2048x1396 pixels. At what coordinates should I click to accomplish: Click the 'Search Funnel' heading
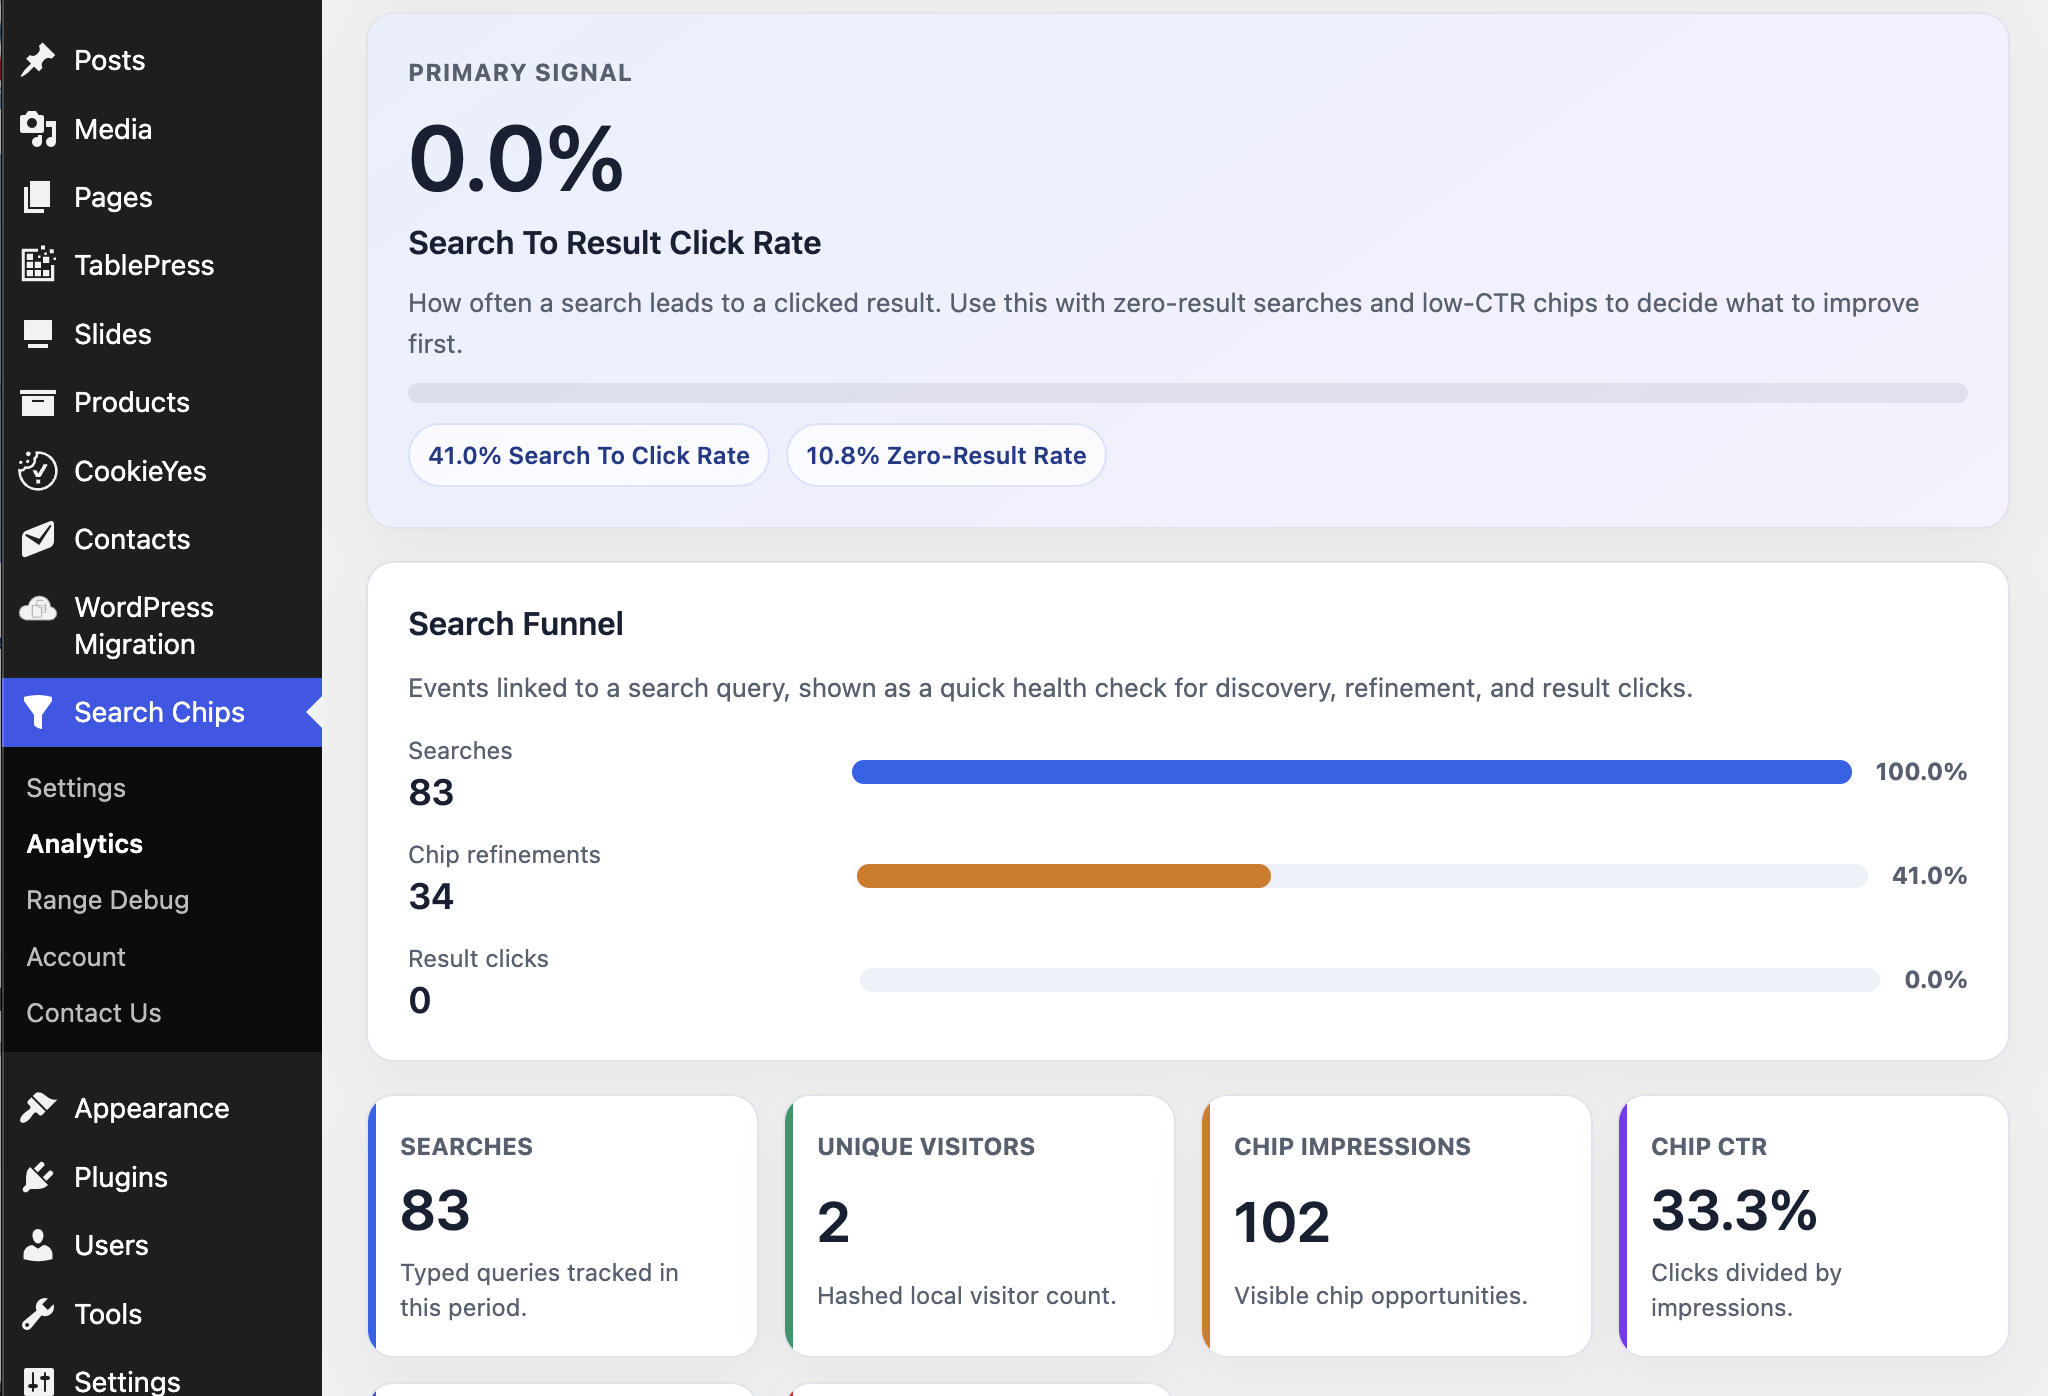coord(516,624)
